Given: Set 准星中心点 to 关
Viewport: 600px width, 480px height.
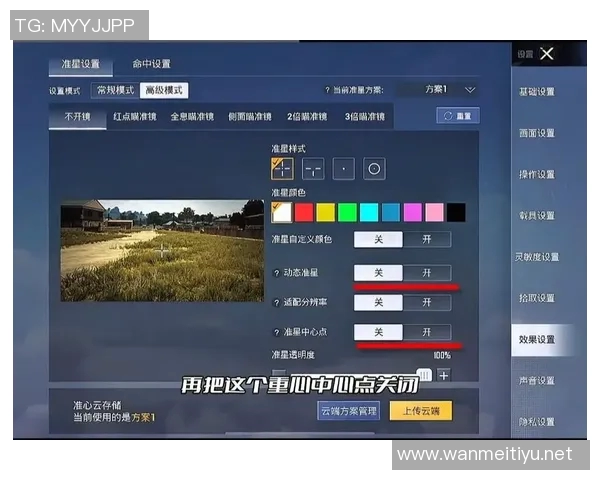Looking at the screenshot, I should pyautogui.click(x=378, y=332).
